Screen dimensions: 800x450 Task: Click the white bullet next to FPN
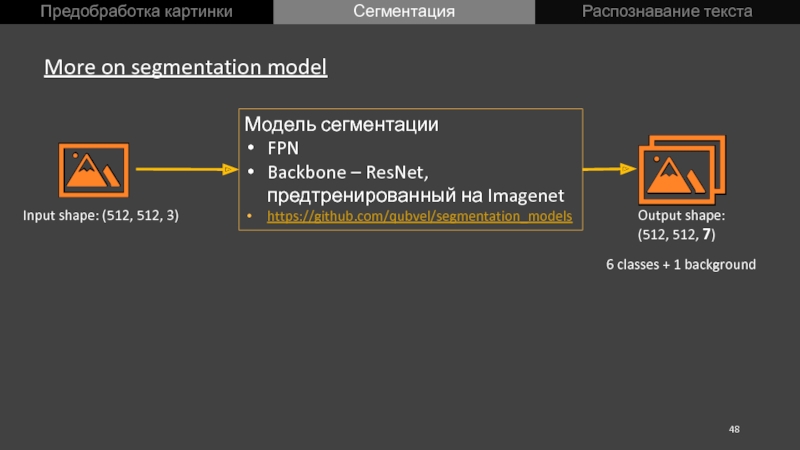tap(251, 147)
